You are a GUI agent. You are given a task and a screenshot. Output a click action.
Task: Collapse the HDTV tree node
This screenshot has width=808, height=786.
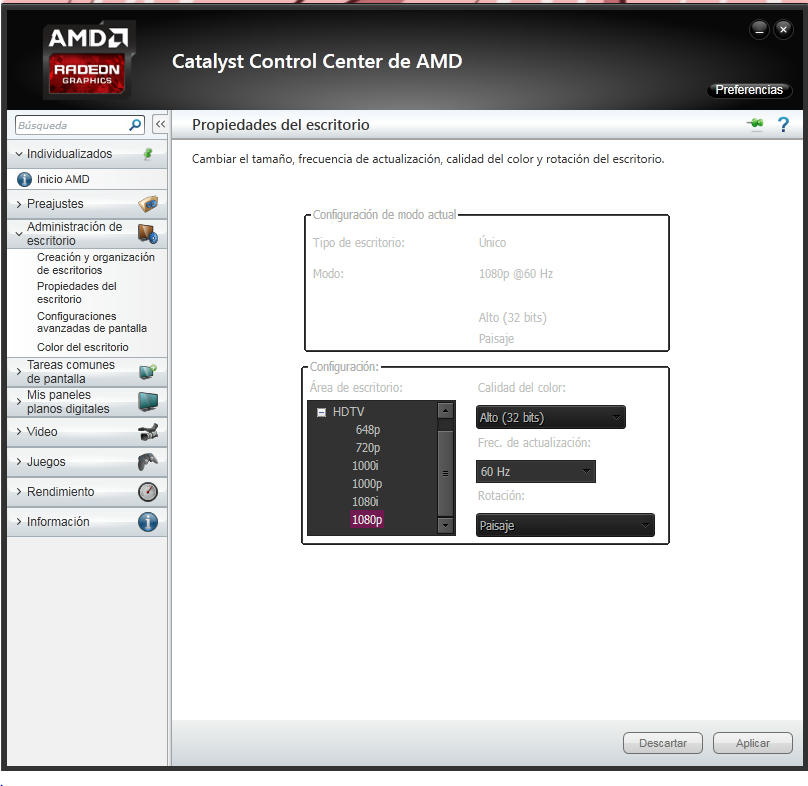321,412
